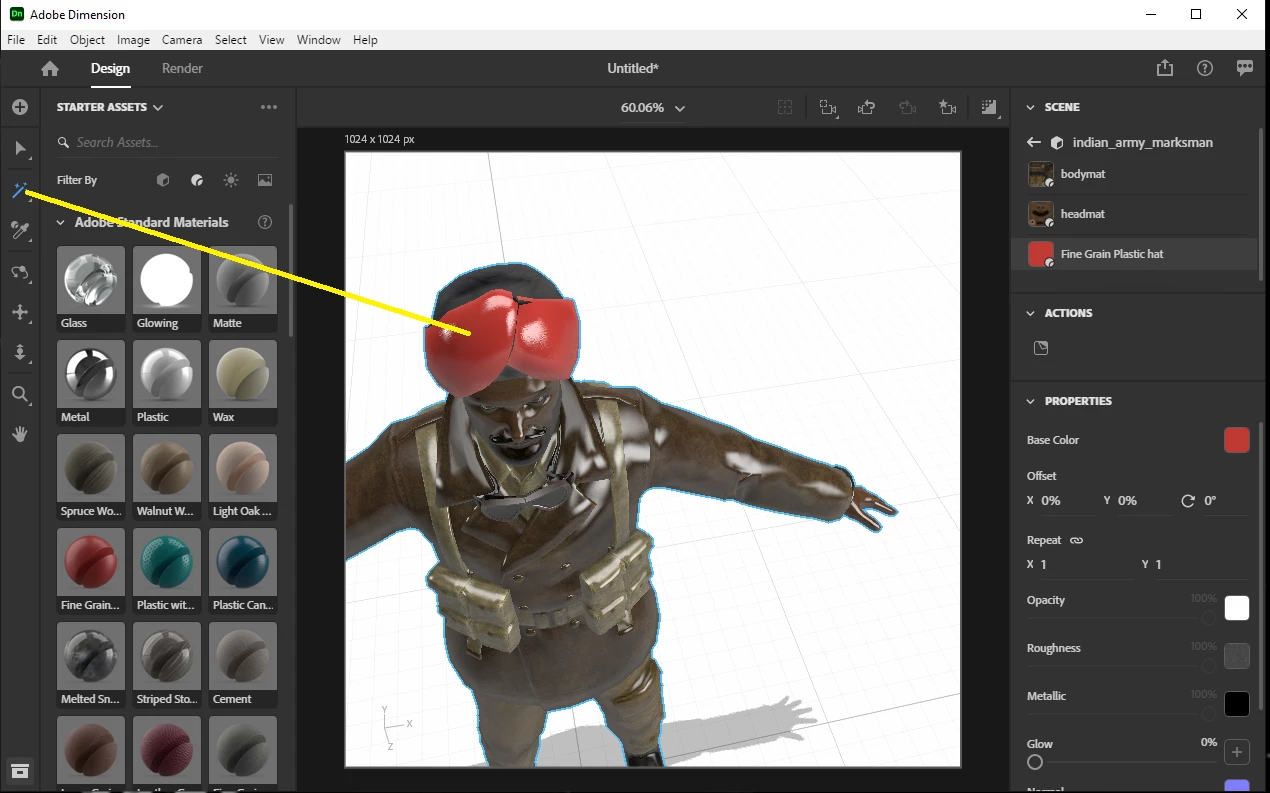Choose the Matte material thumbnail

click(x=243, y=289)
